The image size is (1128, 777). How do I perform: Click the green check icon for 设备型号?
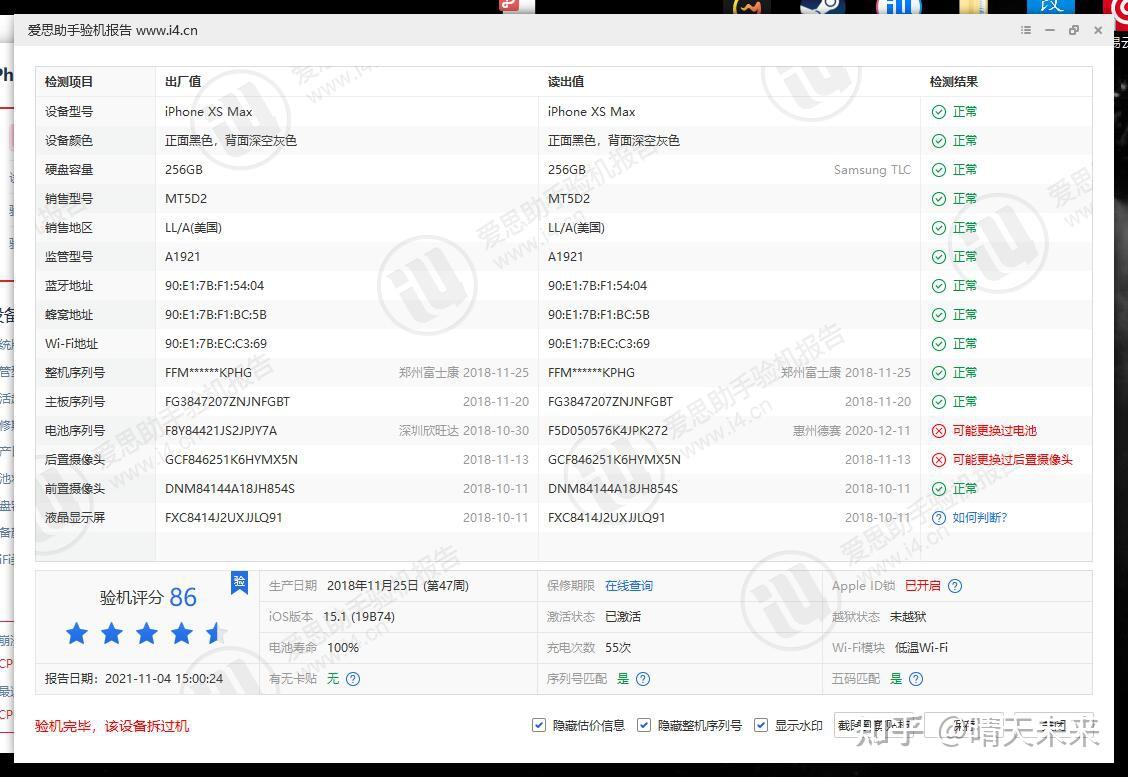click(939, 112)
